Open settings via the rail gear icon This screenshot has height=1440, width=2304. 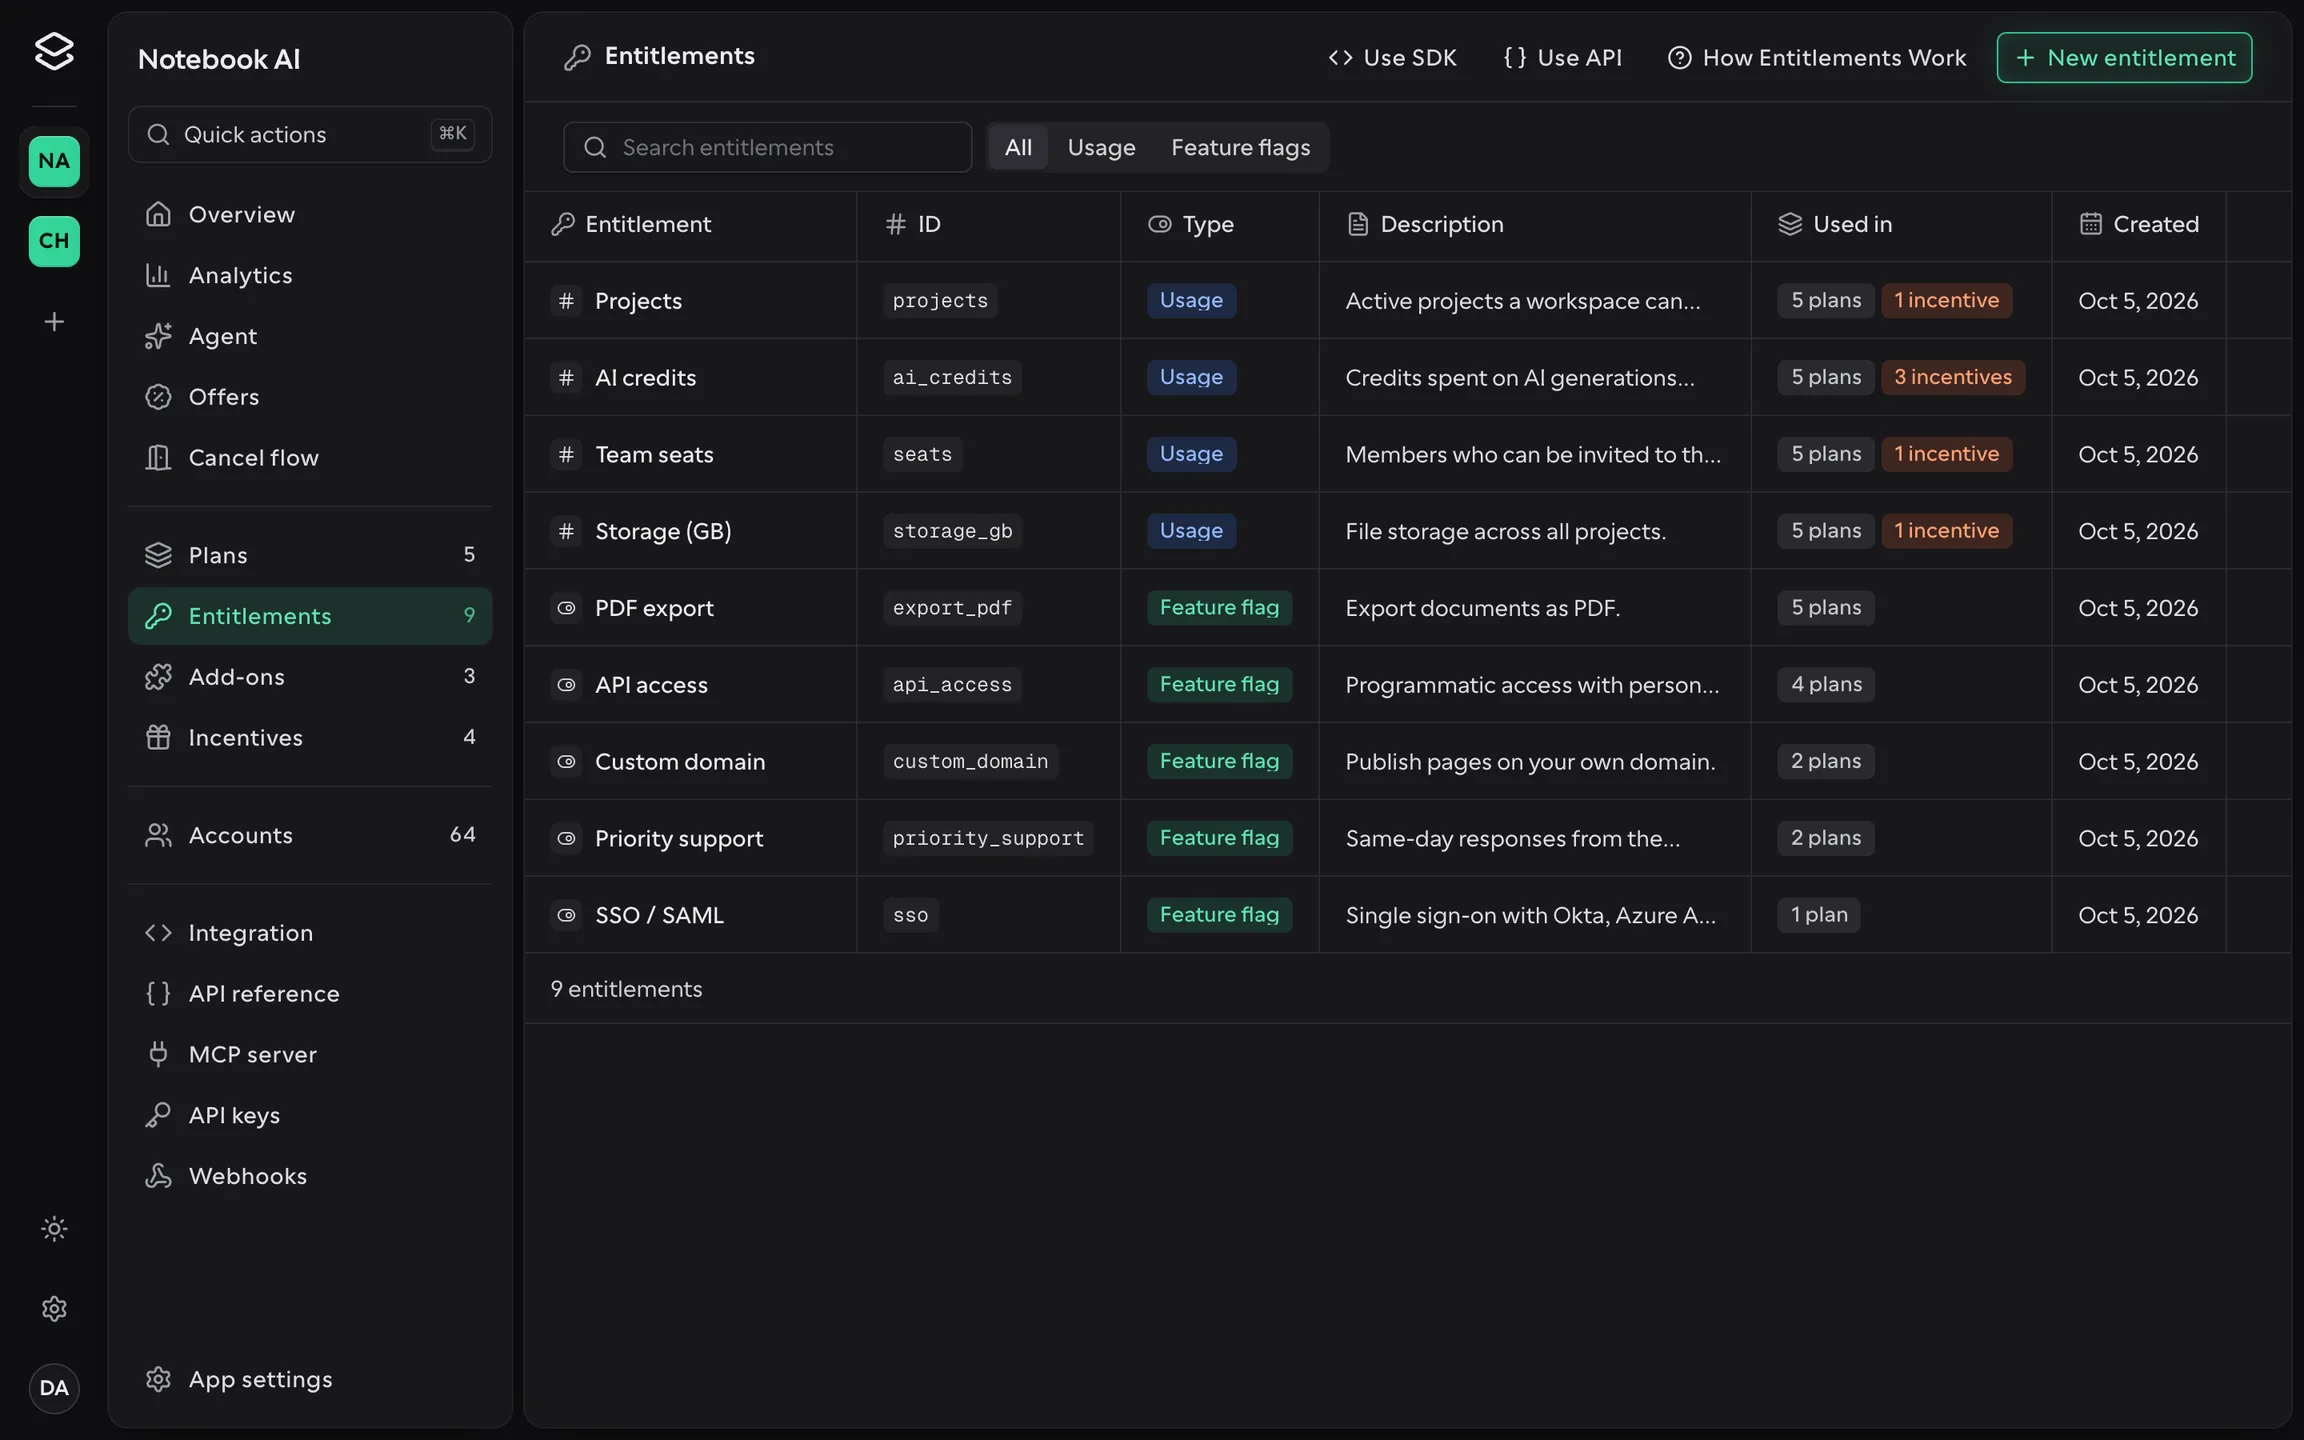coord(54,1309)
